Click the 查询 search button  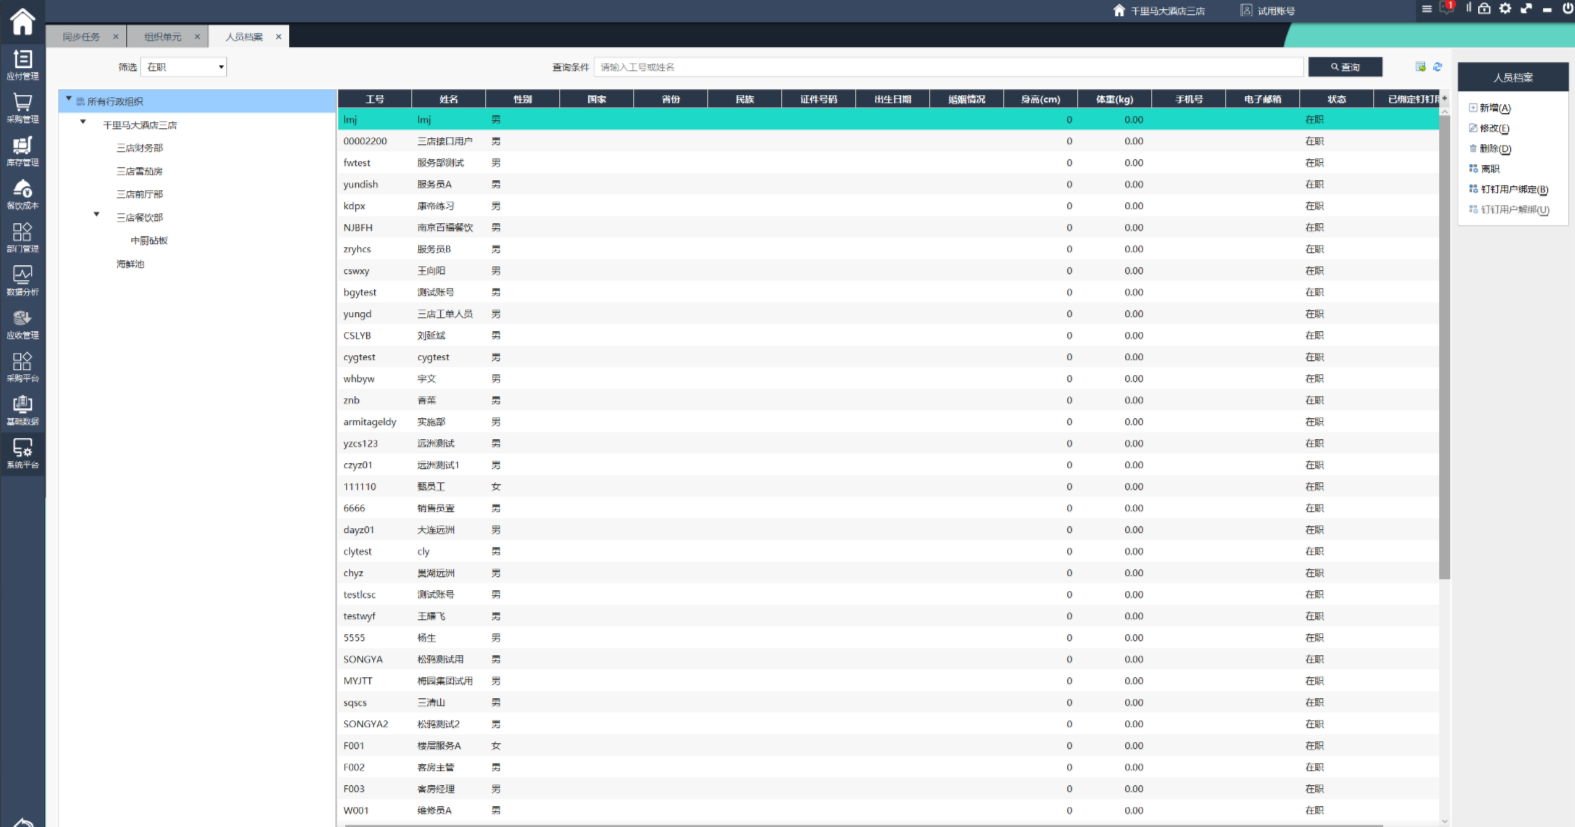[1345, 67]
